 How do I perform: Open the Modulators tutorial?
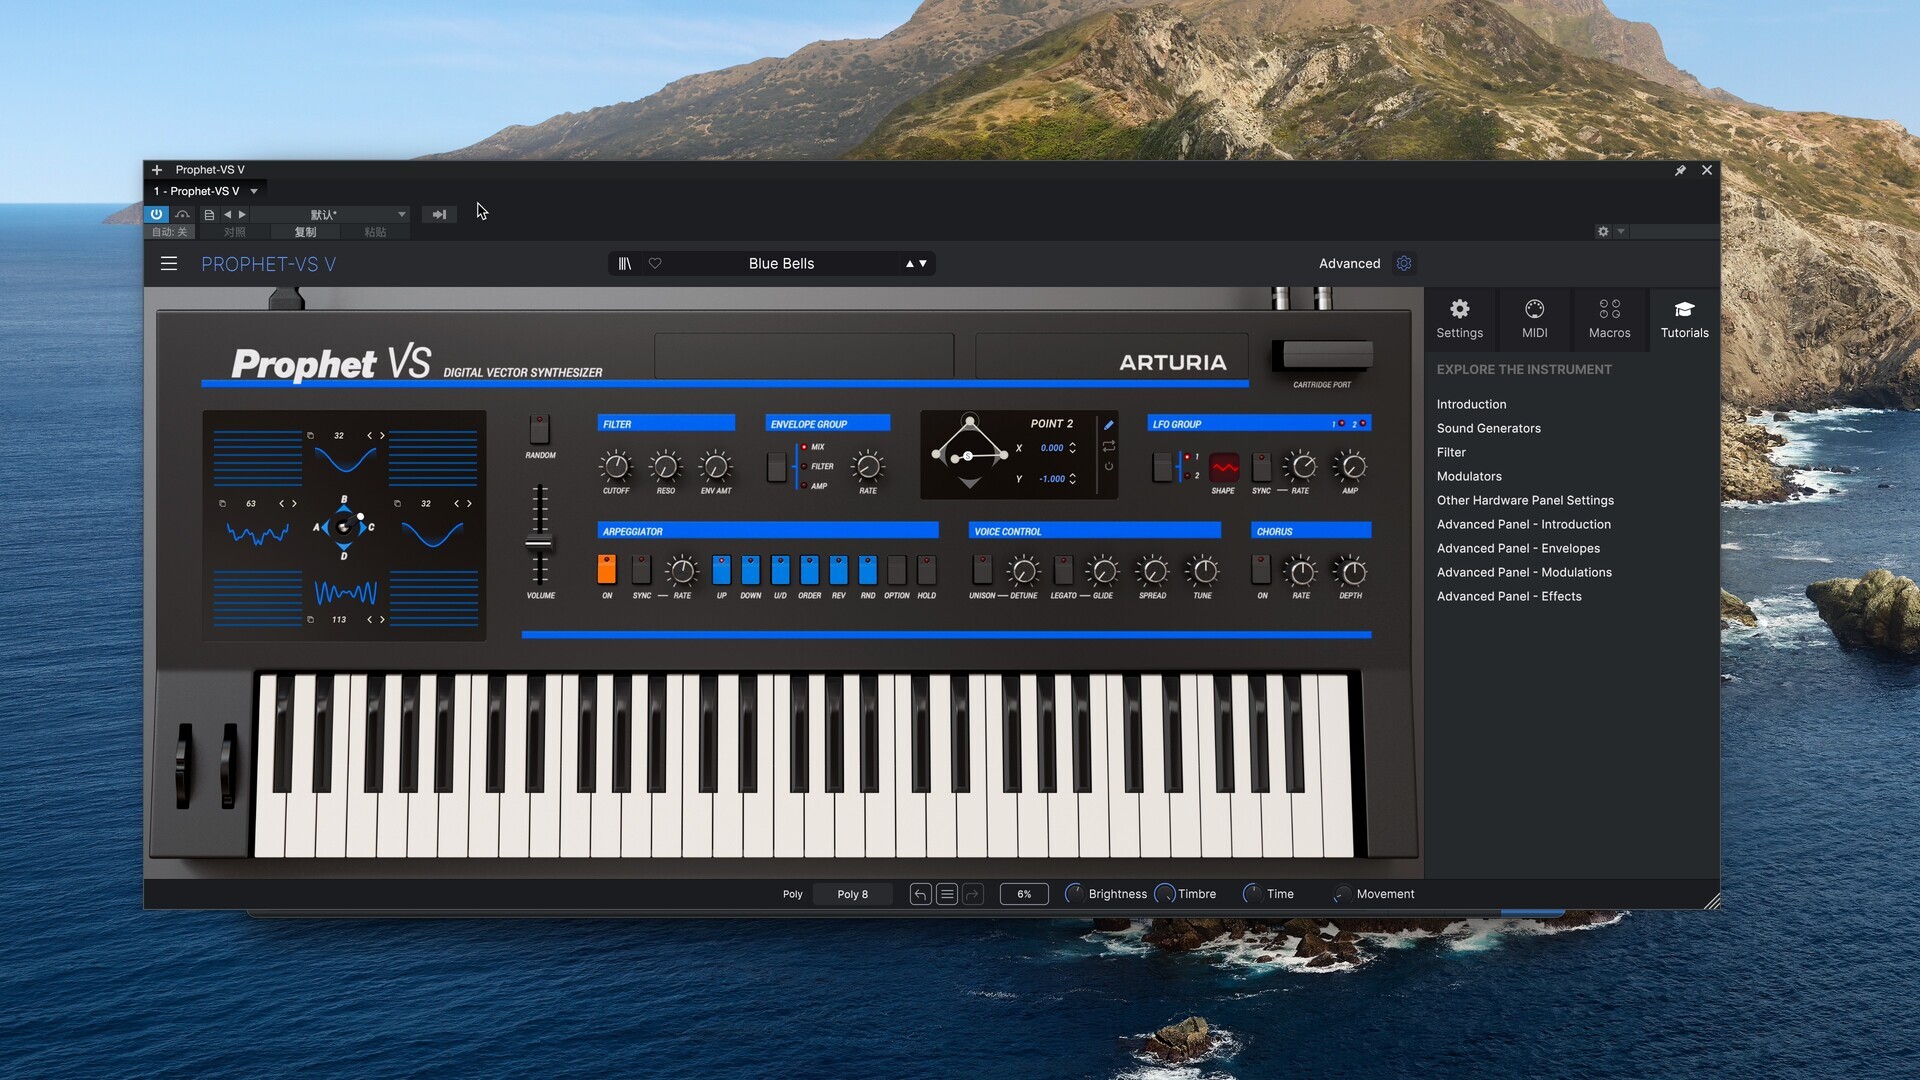click(1469, 476)
